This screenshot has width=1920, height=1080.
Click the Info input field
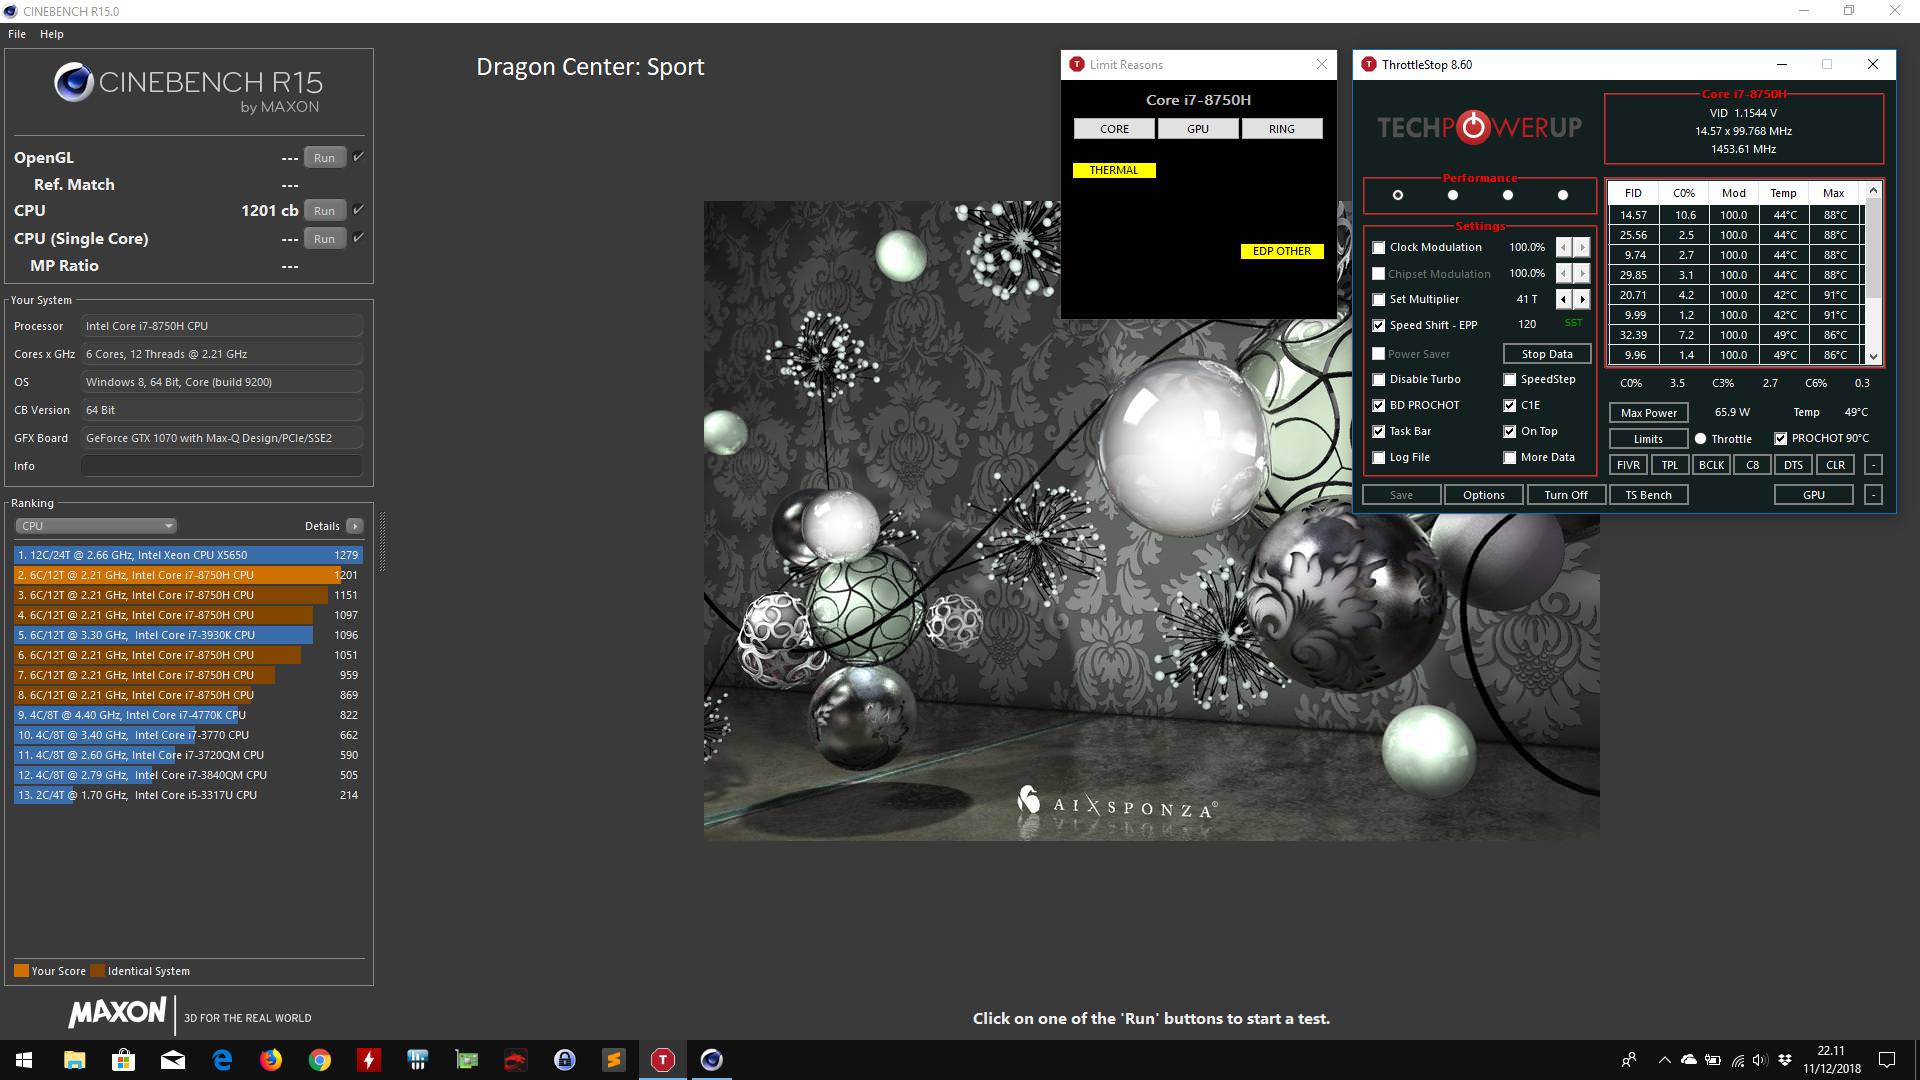[222, 466]
